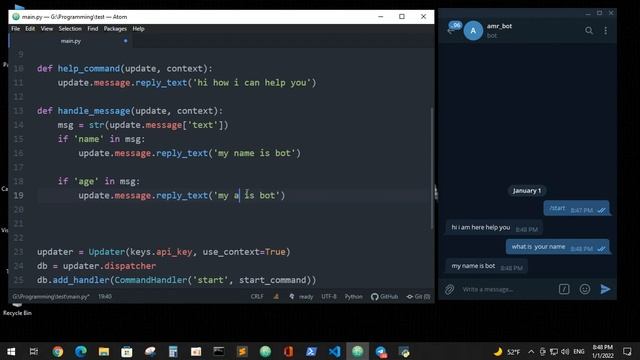Image resolution: width=640 pixels, height=360 pixels.
Task: Click the amr_bot avatar circle
Action: coord(473,31)
